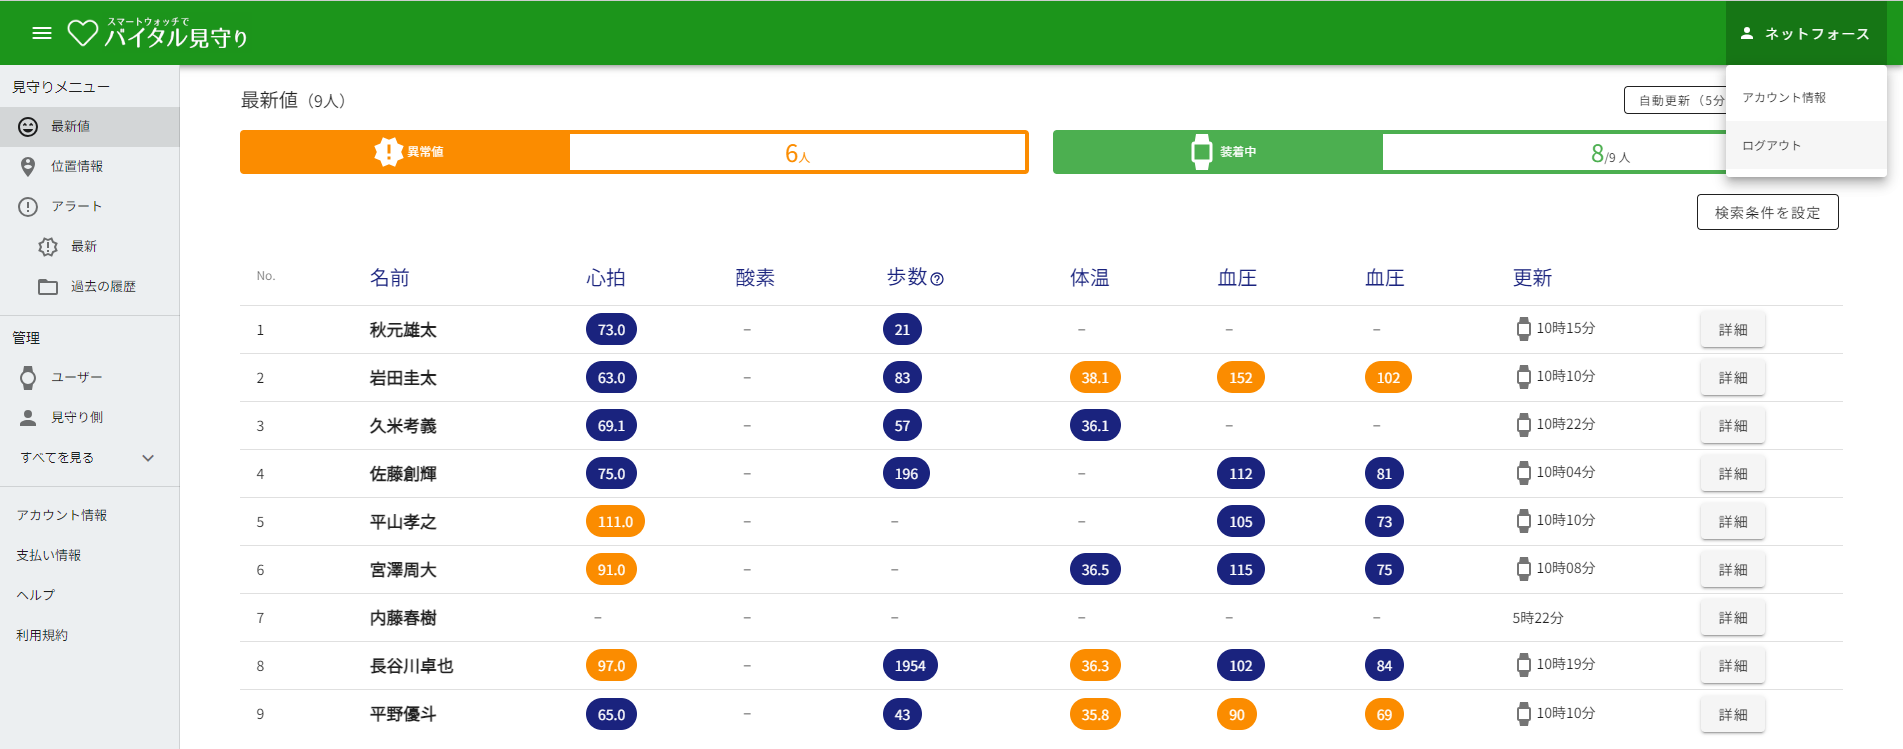
Task: Click the alert exclamation icon for アラート
Action: click(28, 206)
